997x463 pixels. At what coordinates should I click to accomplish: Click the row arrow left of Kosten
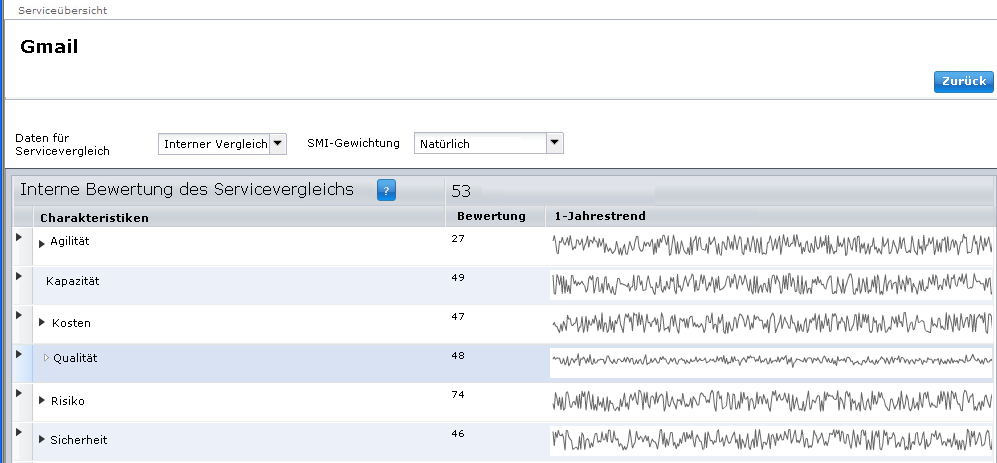[19, 315]
